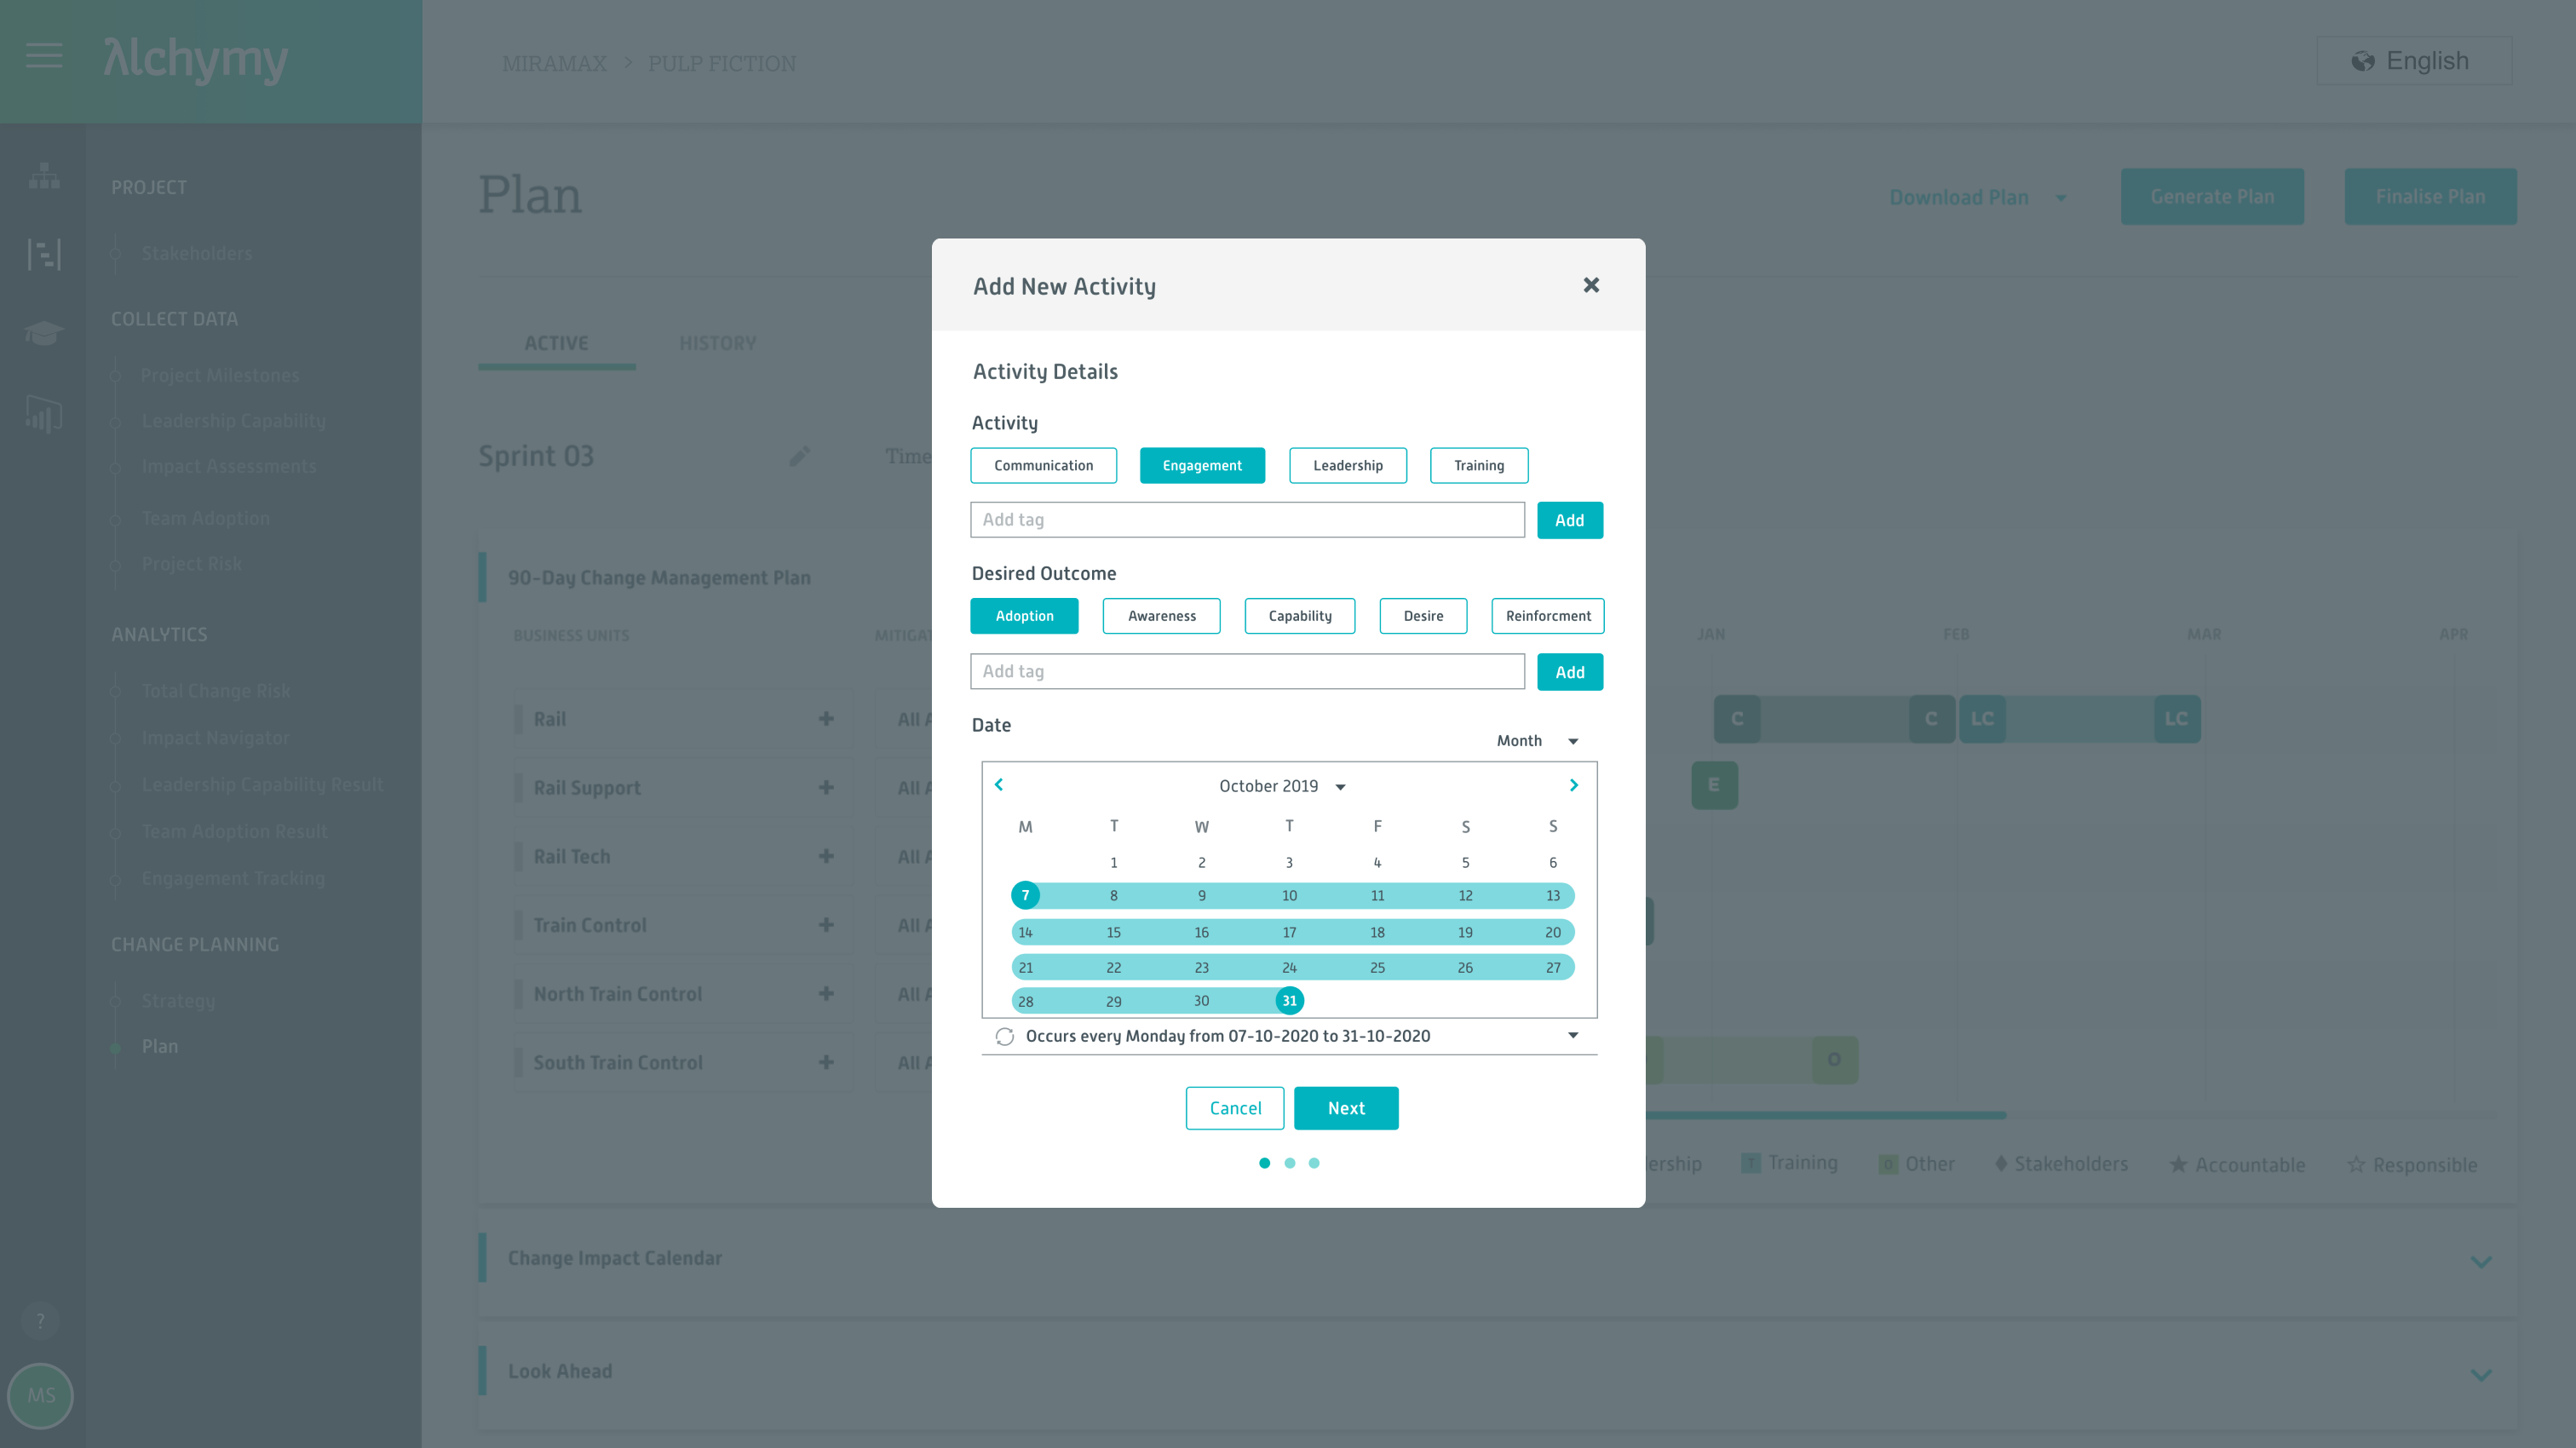The height and width of the screenshot is (1448, 2576).
Task: Open the MS user avatar
Action: pos(41,1396)
